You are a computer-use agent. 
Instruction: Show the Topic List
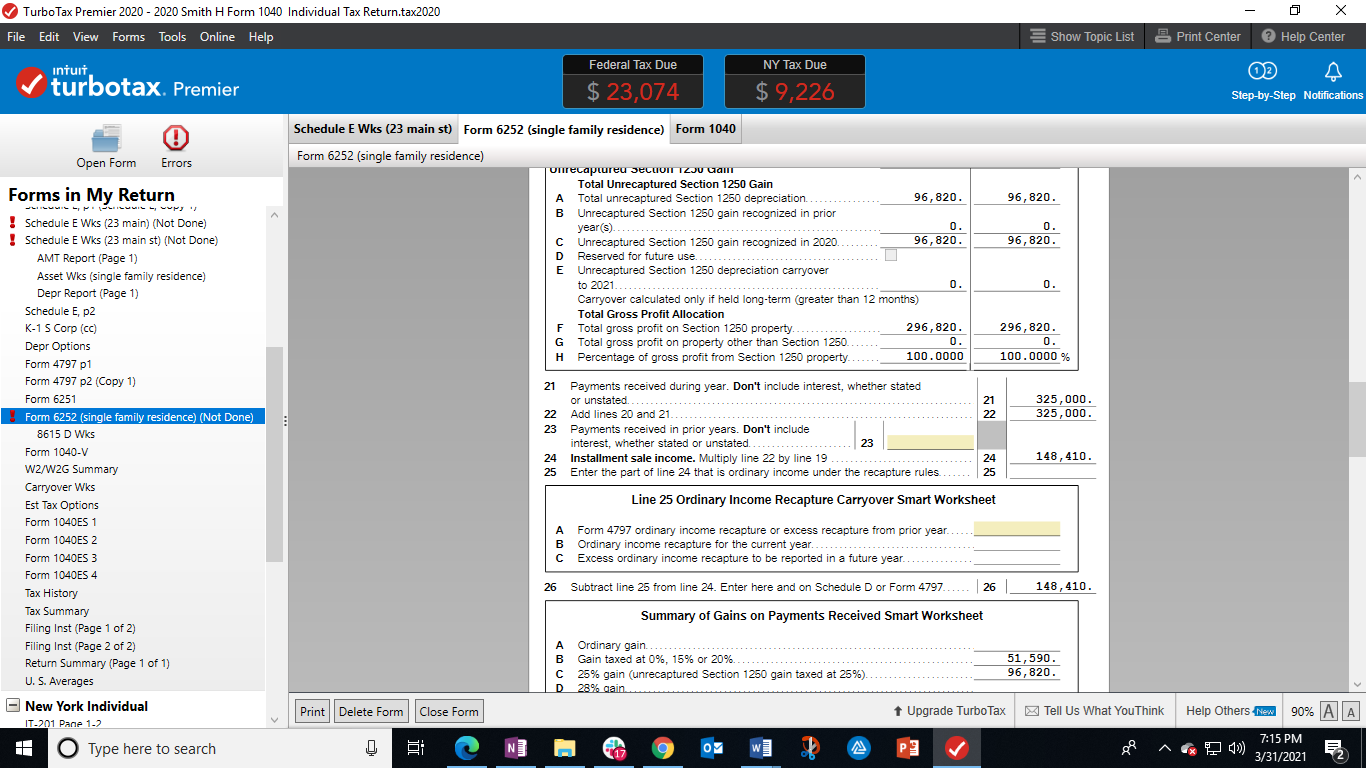1083,37
